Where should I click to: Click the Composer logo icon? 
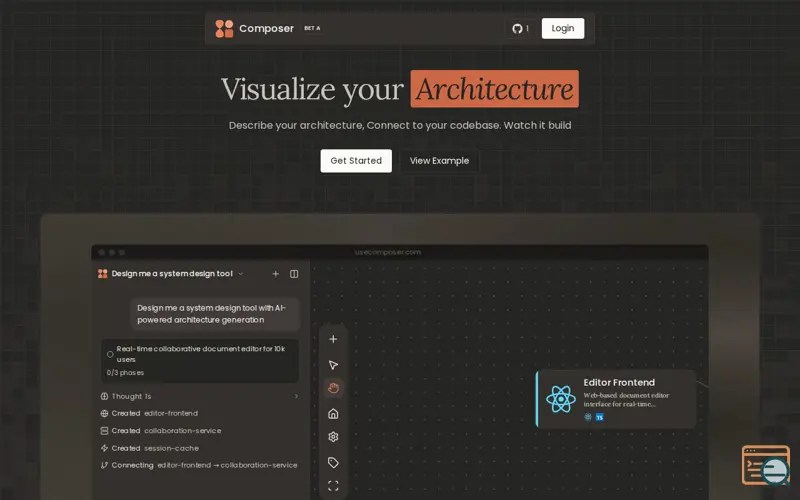click(x=224, y=29)
